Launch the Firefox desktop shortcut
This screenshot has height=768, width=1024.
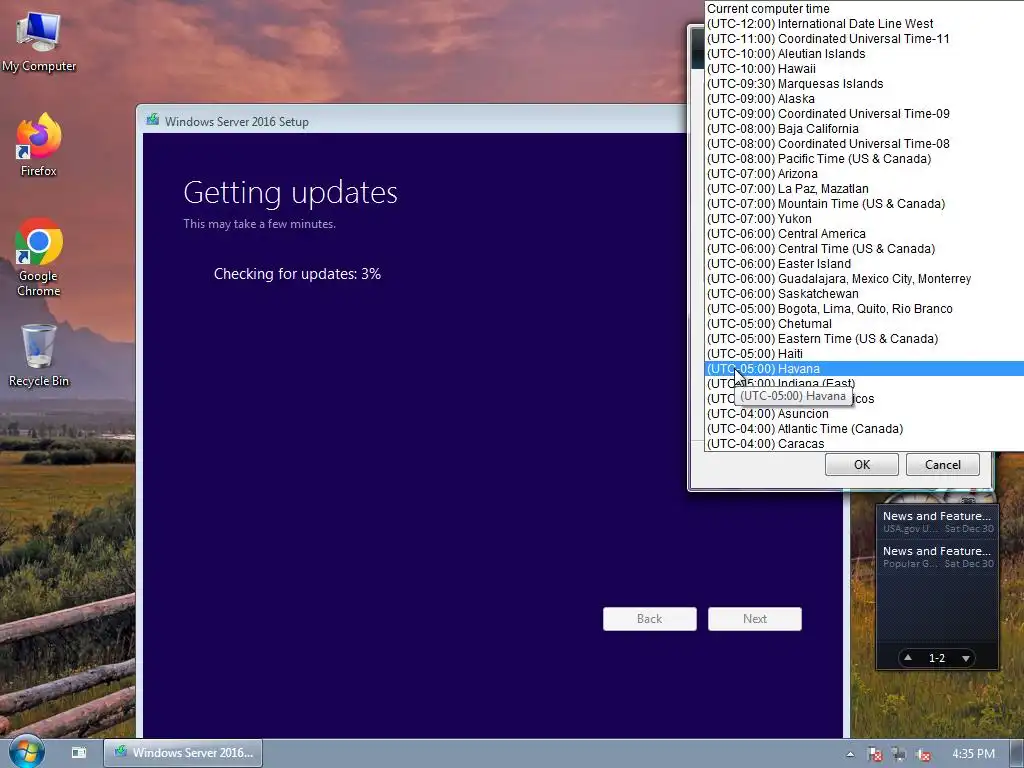[39, 145]
